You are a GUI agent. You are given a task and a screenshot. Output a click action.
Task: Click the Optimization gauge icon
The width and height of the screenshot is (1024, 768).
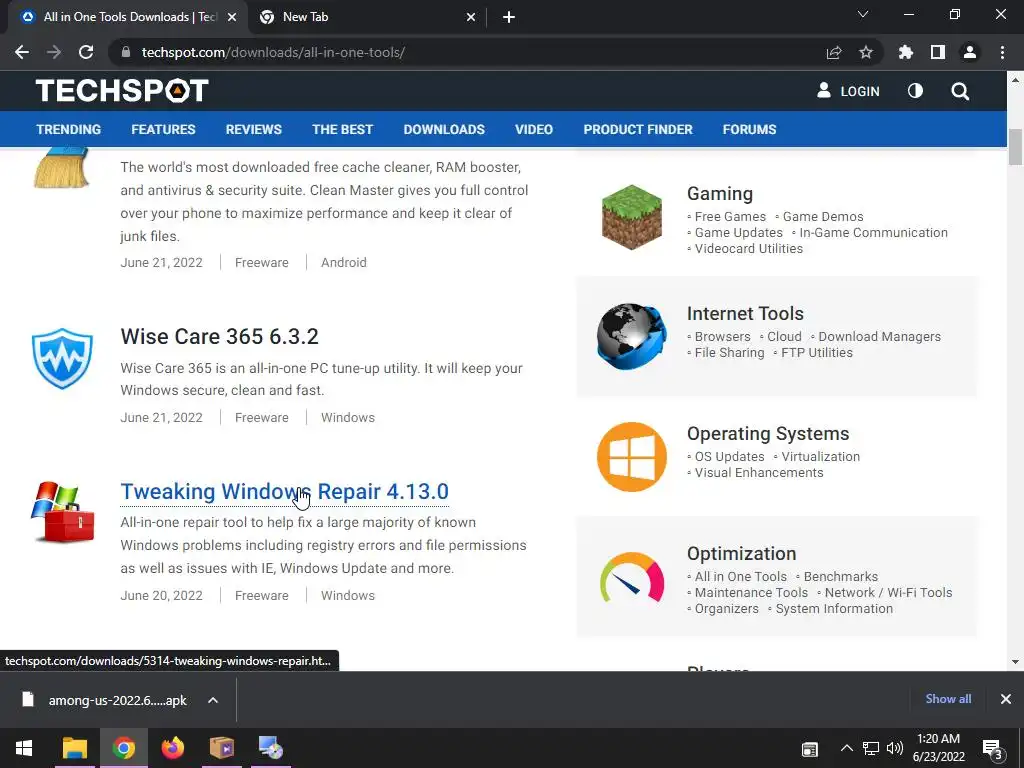(632, 577)
